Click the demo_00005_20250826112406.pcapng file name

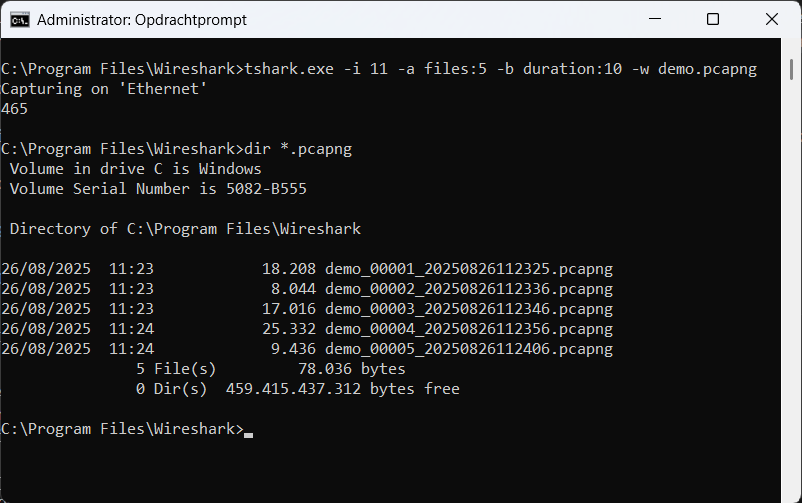(x=468, y=349)
